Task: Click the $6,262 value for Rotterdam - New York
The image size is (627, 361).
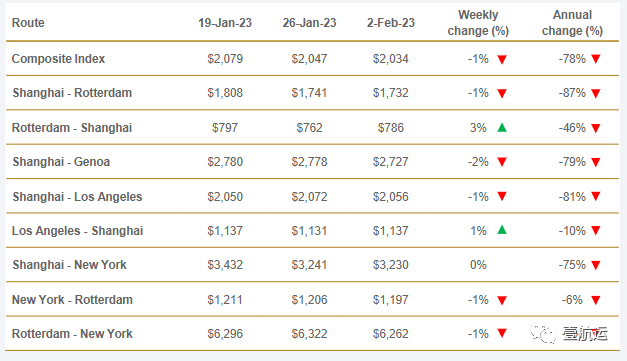Action: click(391, 334)
